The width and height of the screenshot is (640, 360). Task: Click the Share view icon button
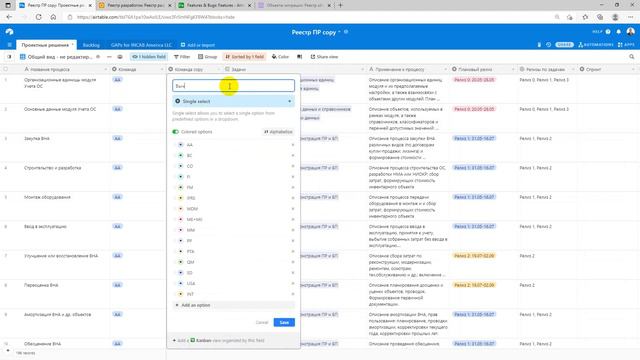(324, 57)
